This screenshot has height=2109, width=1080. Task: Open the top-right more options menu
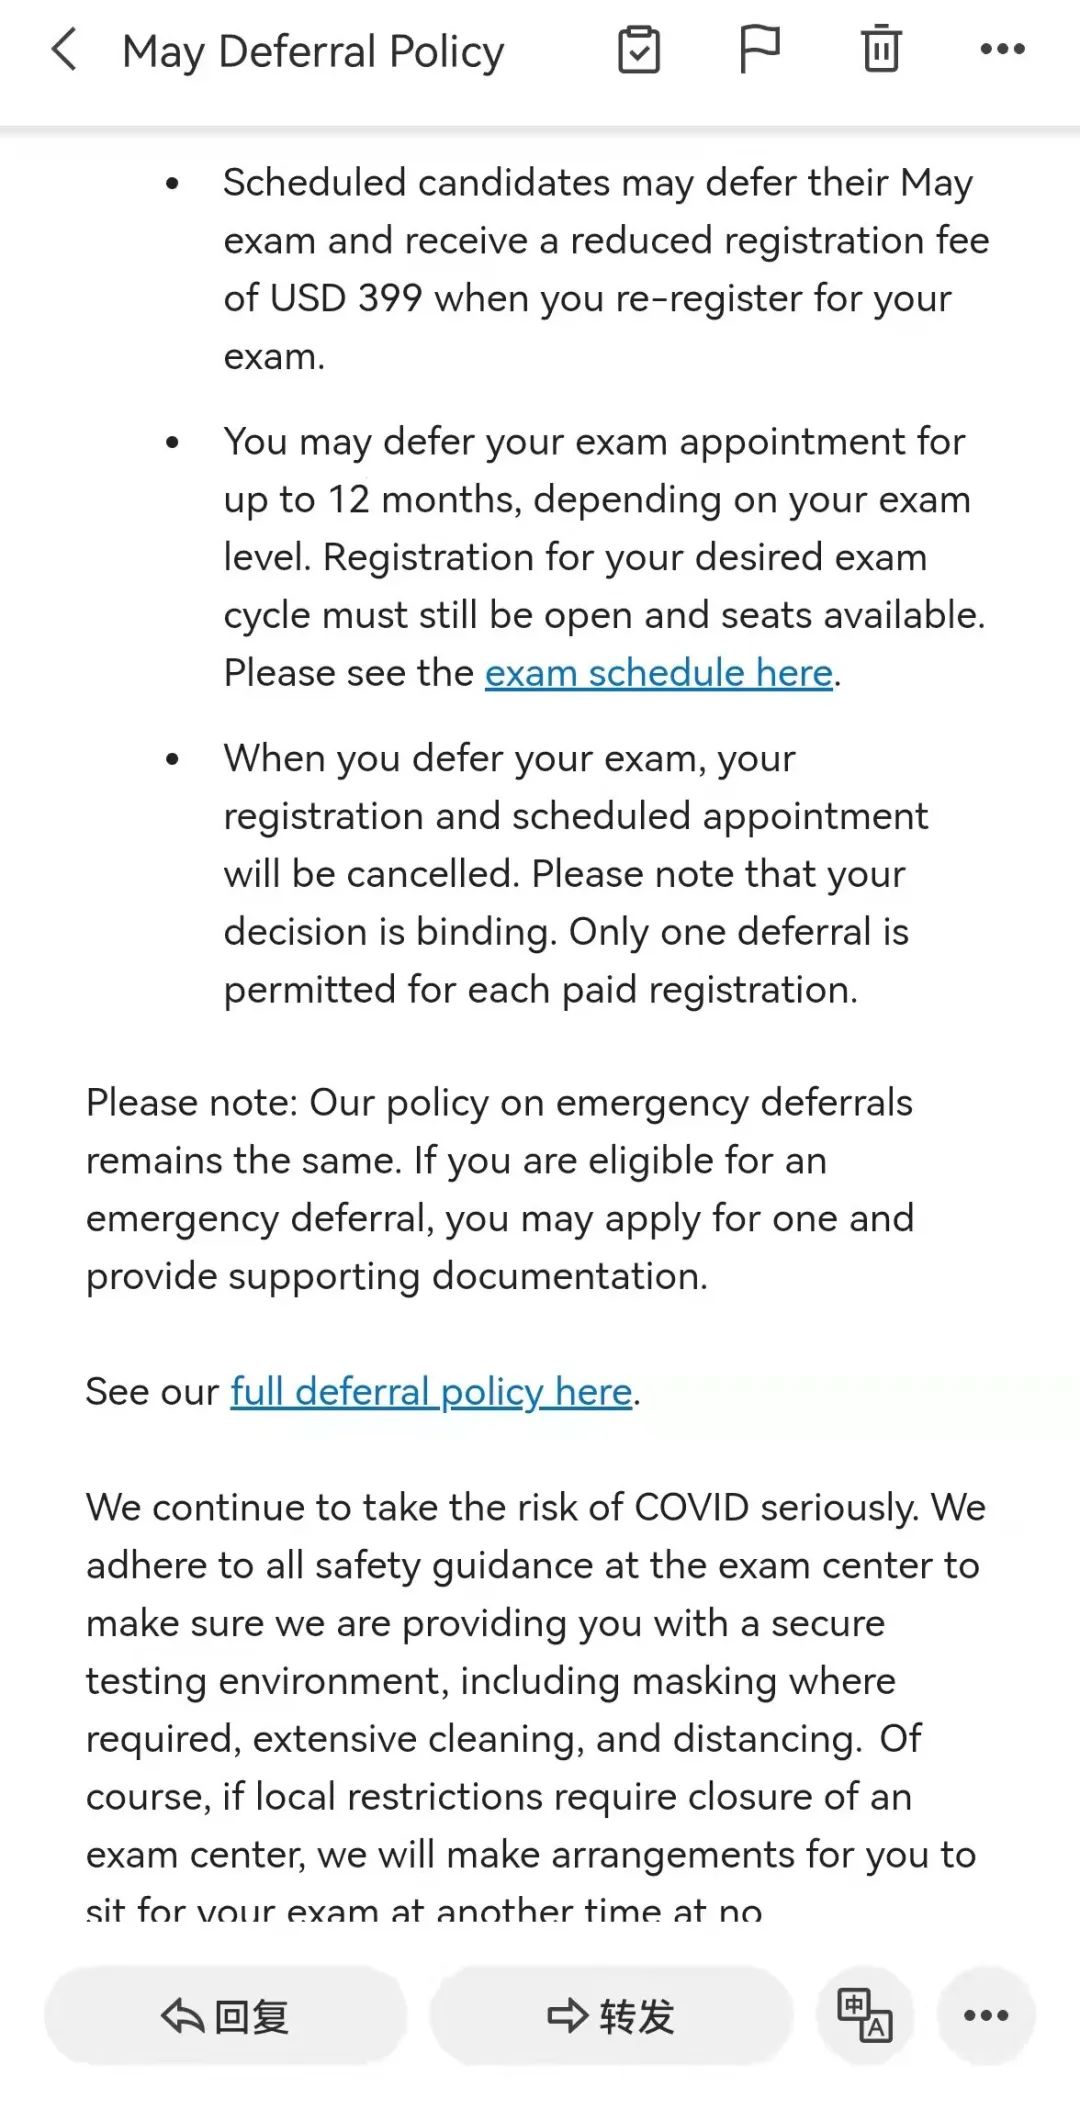(x=1002, y=50)
